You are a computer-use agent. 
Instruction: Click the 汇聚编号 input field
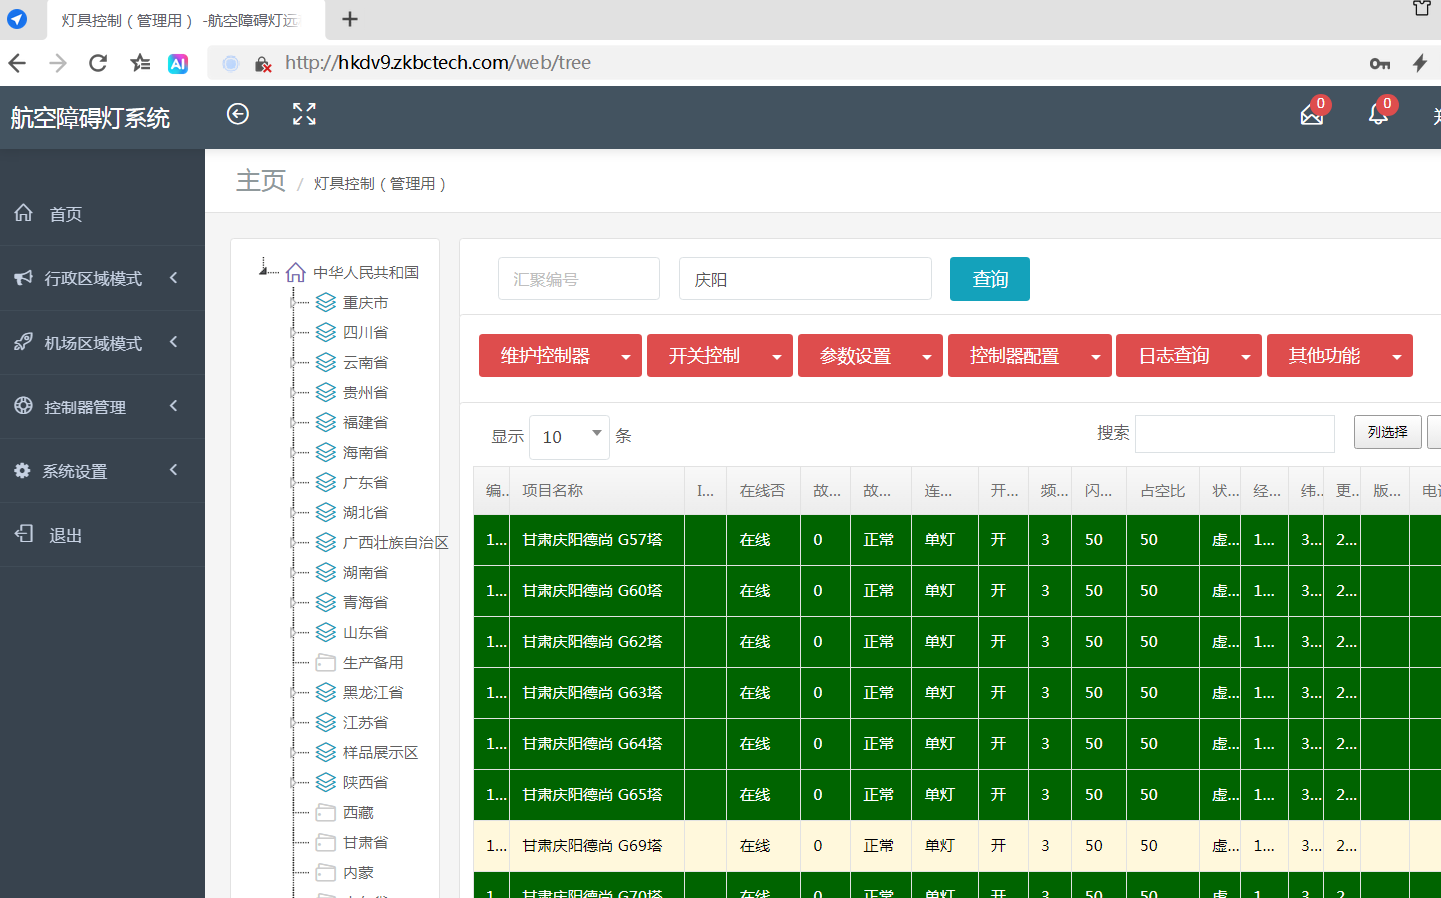tap(578, 279)
